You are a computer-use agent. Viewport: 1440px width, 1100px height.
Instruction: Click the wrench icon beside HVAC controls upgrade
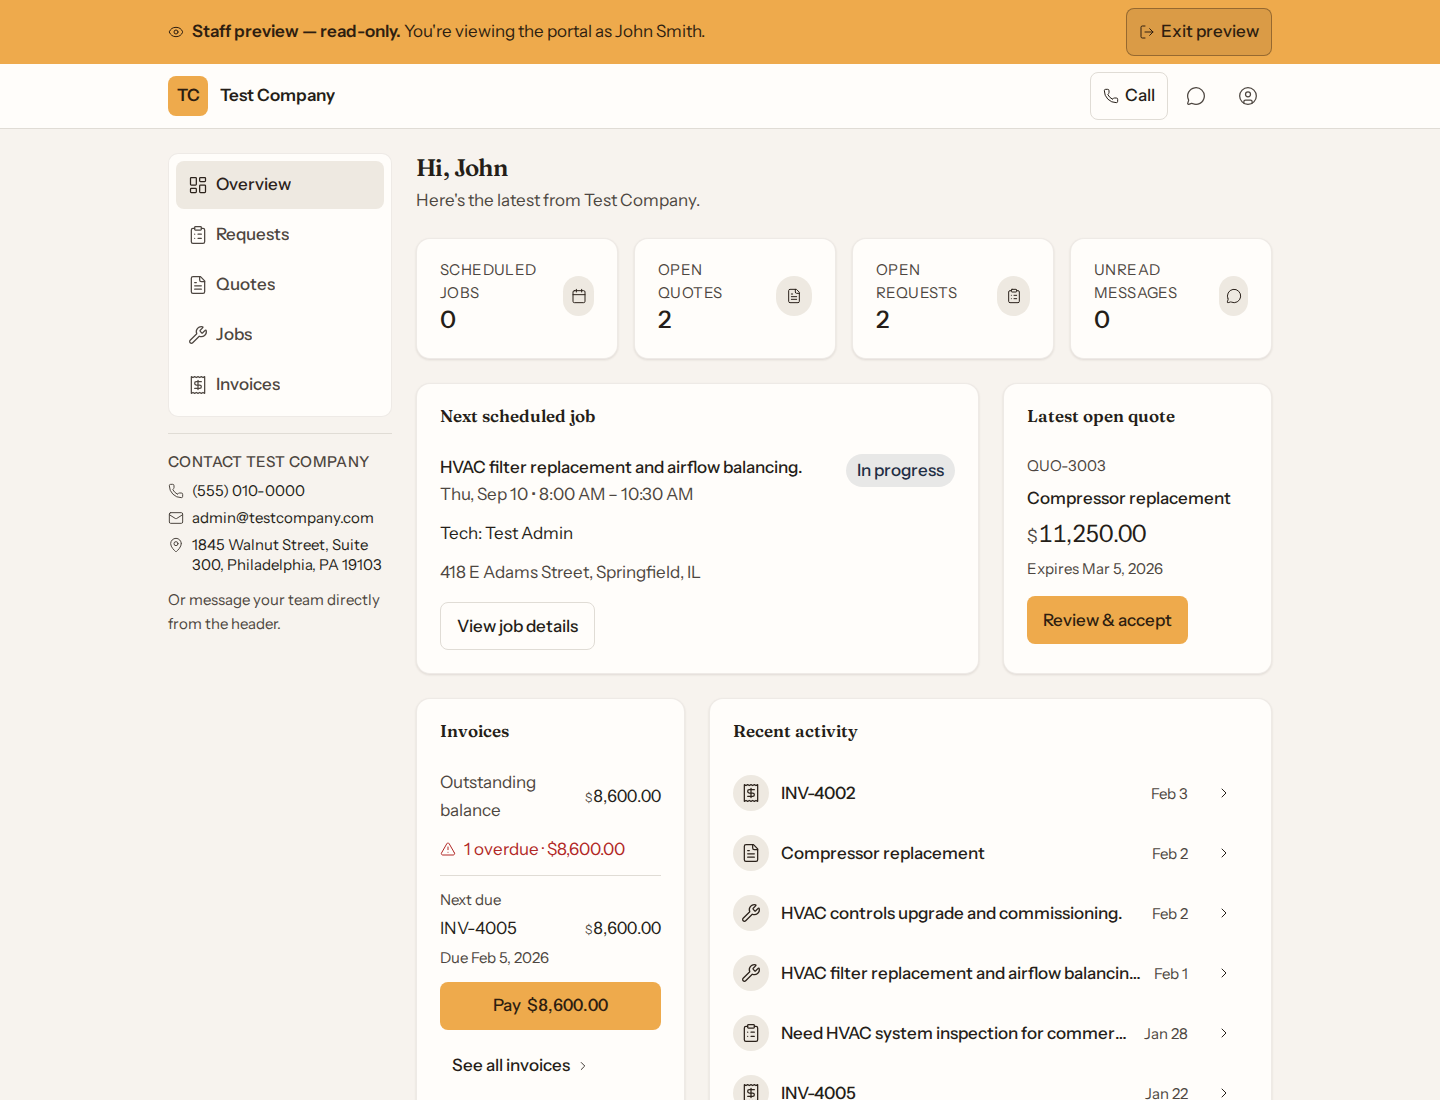point(751,913)
